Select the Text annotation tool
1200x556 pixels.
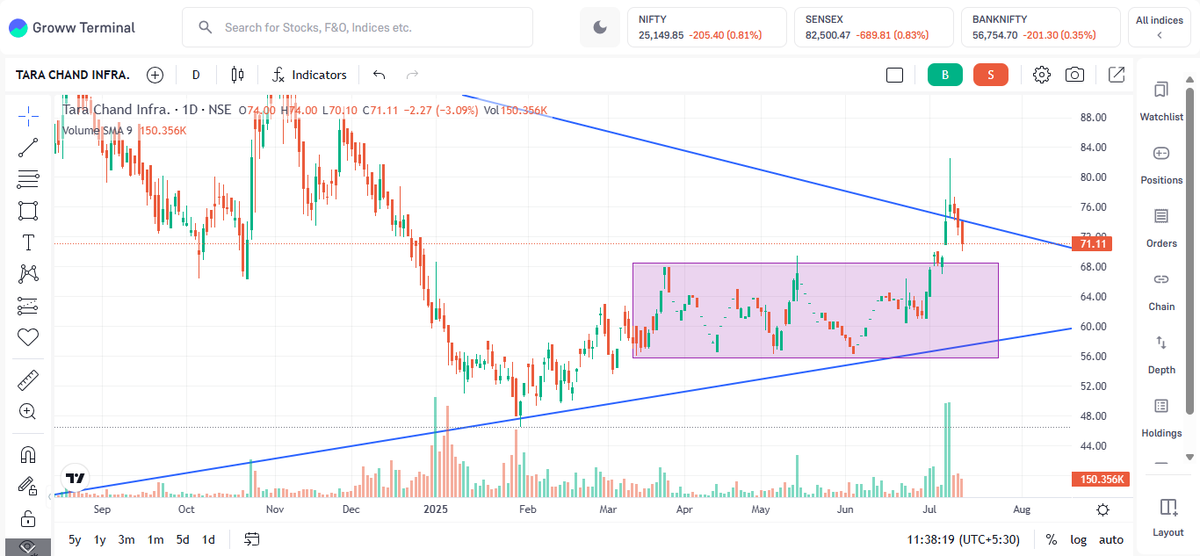click(28, 242)
